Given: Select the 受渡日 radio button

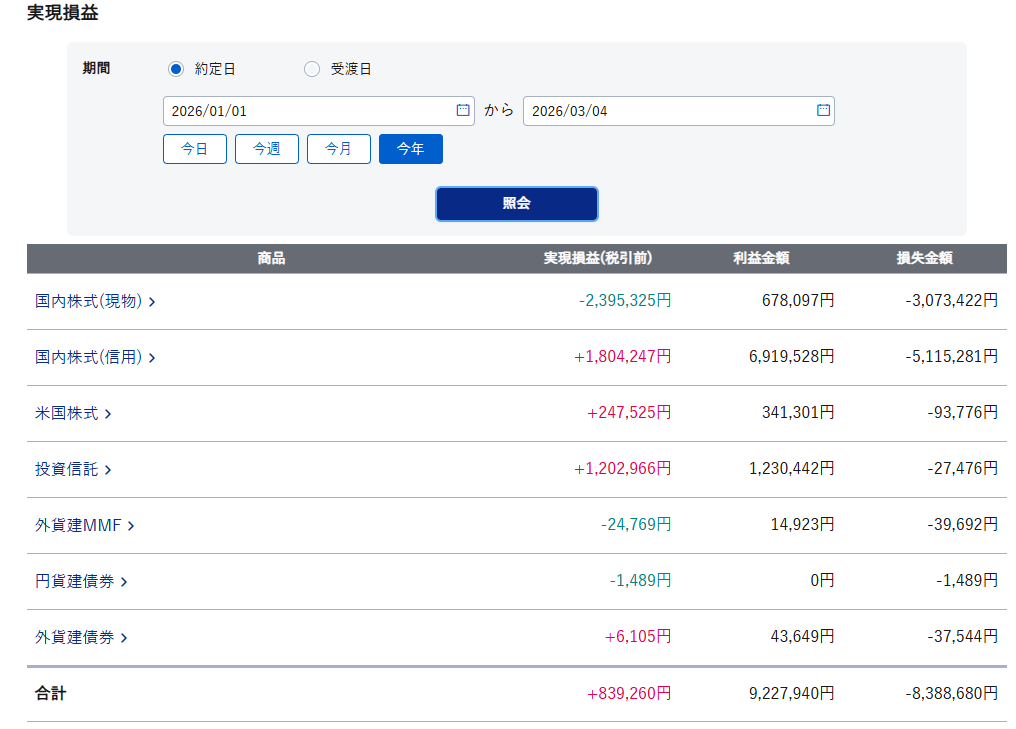Looking at the screenshot, I should [x=312, y=69].
